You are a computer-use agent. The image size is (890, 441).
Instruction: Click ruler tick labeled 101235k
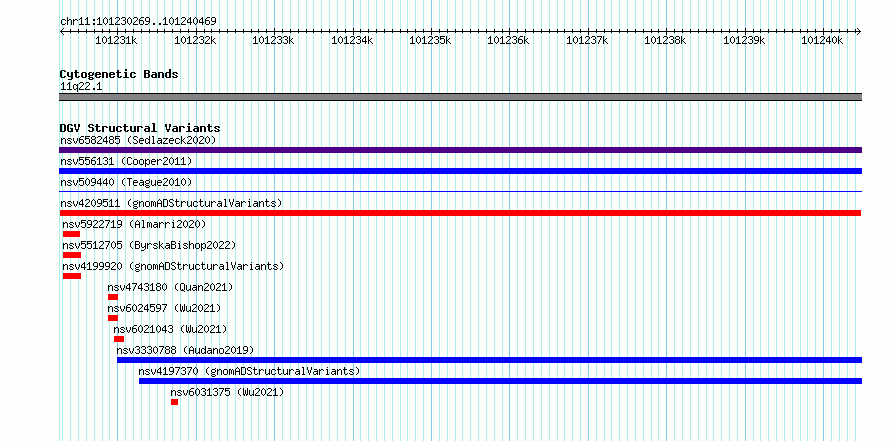(x=430, y=40)
